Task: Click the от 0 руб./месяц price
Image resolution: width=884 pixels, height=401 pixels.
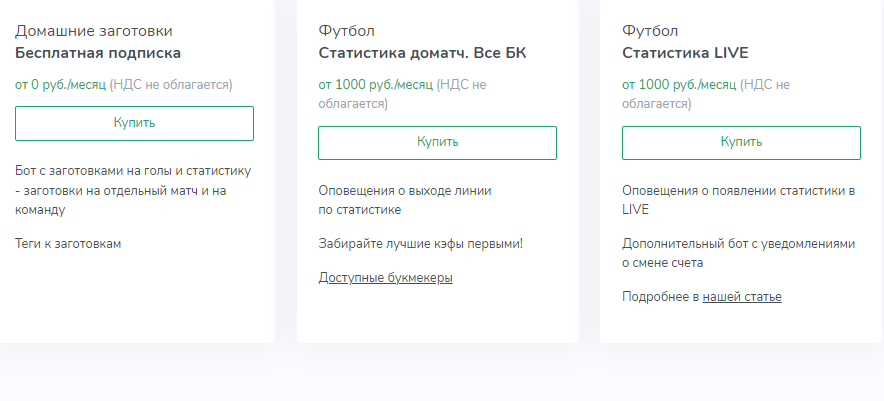Action: (x=60, y=85)
